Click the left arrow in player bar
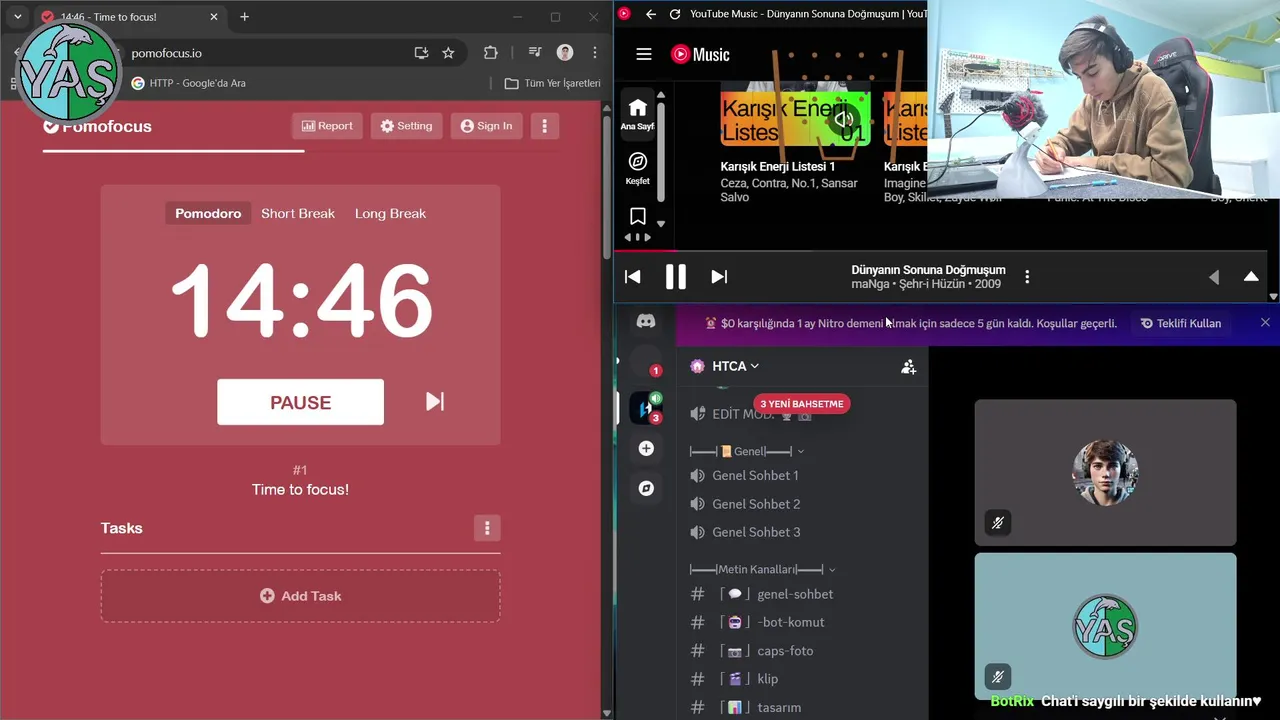1280x720 pixels. (1214, 277)
